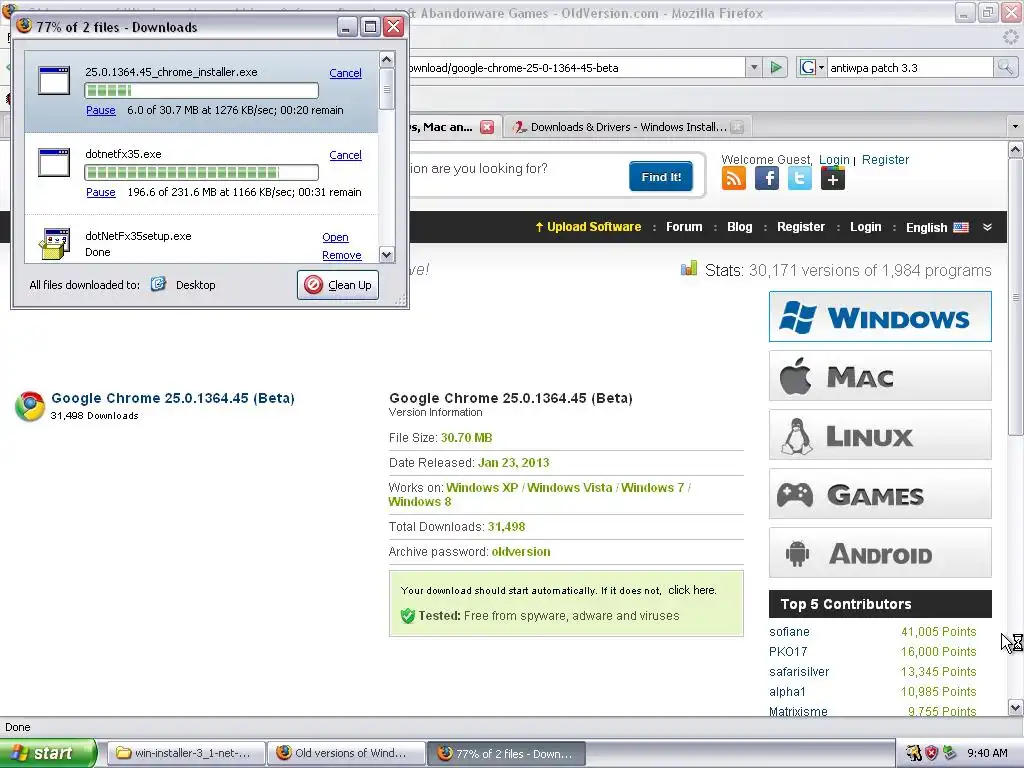This screenshot has height=768, width=1024.
Task: Select the Games category
Action: [x=880, y=494]
